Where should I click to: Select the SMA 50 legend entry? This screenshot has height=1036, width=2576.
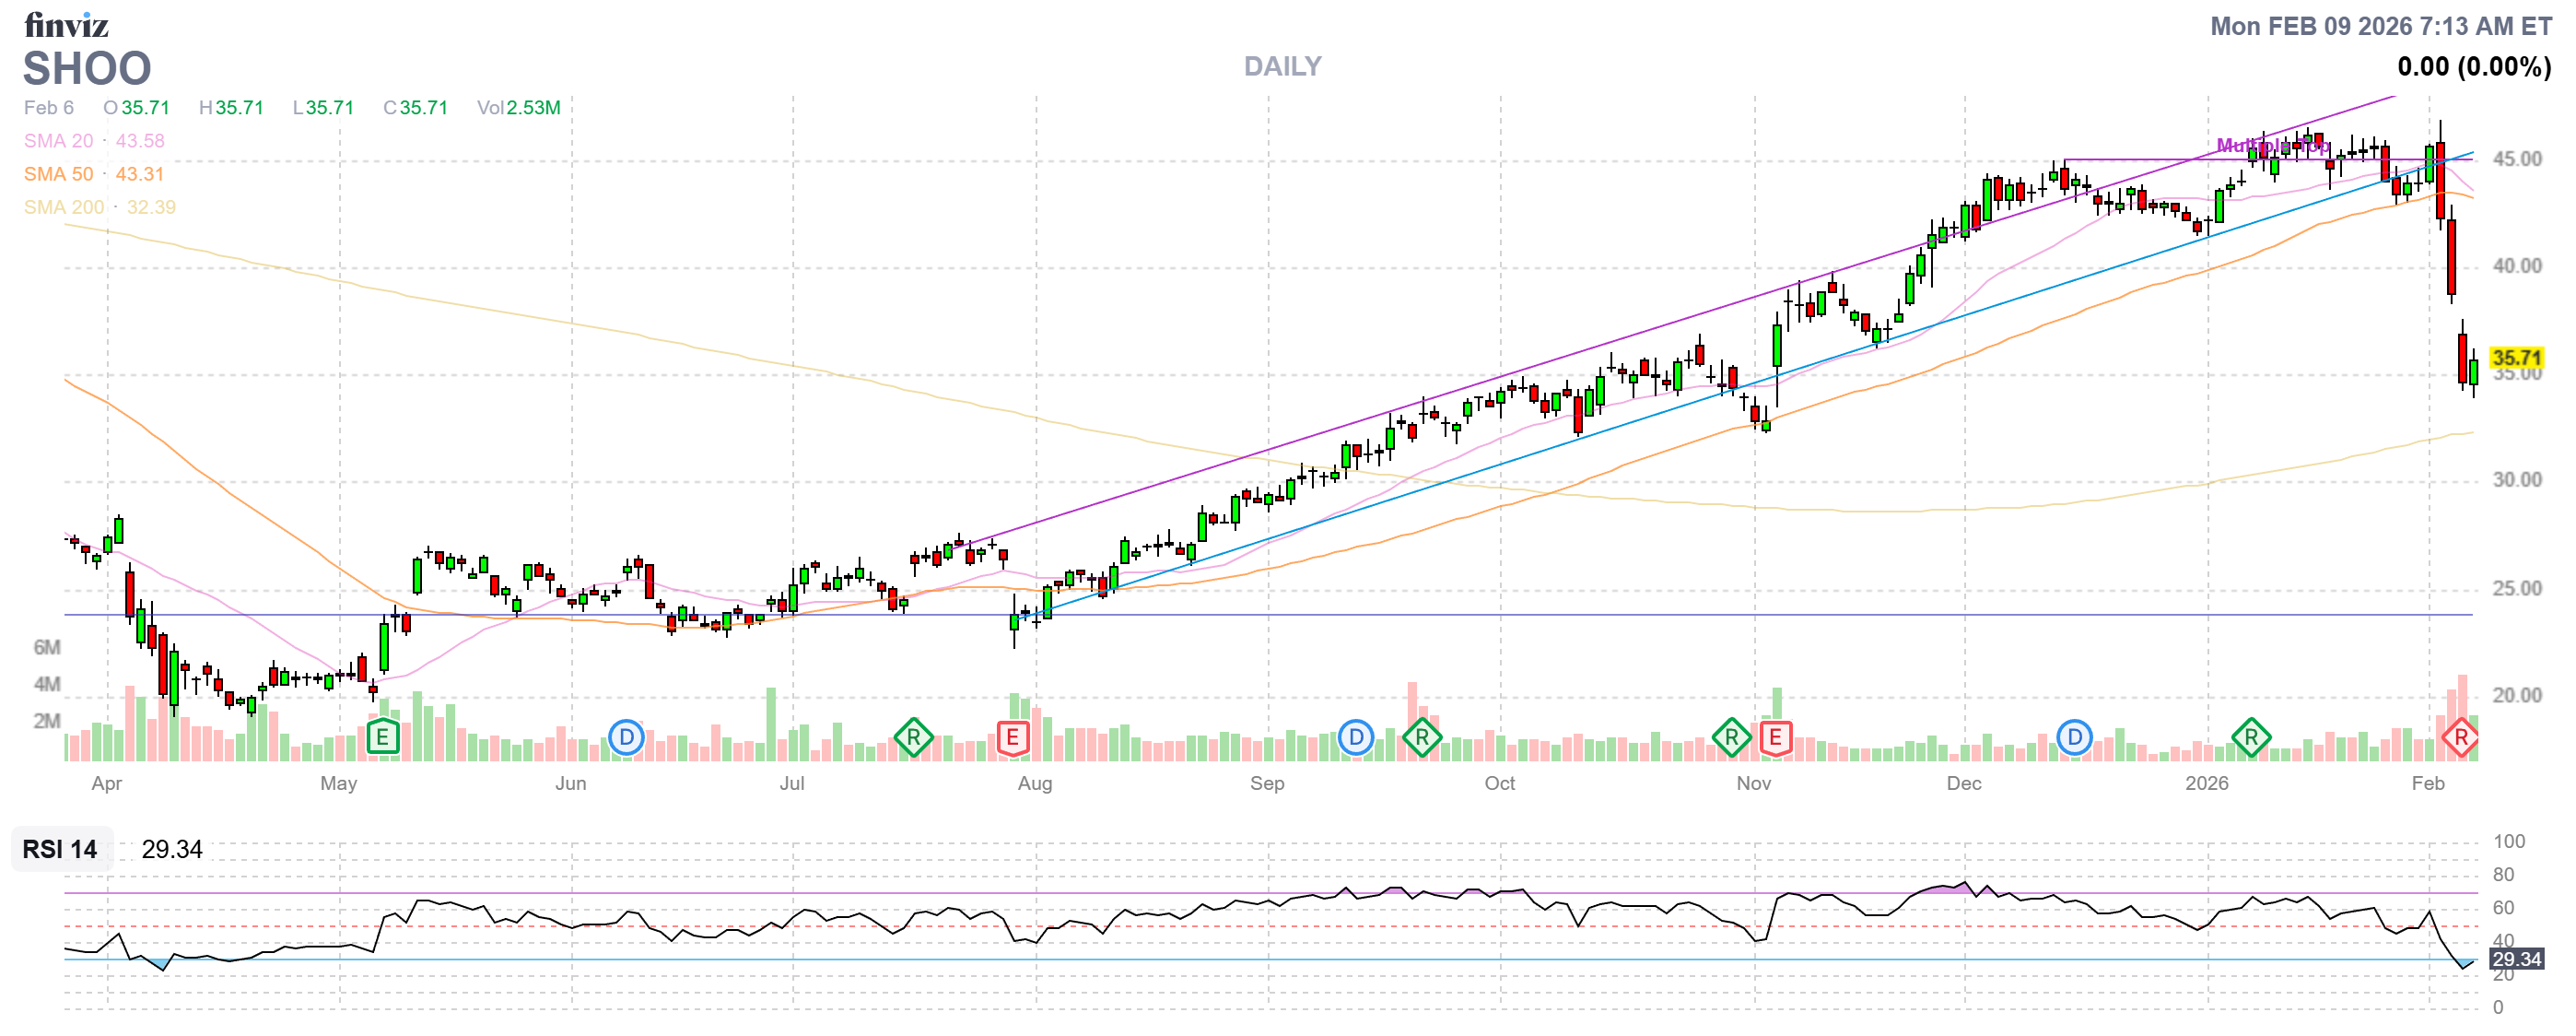pyautogui.click(x=58, y=174)
